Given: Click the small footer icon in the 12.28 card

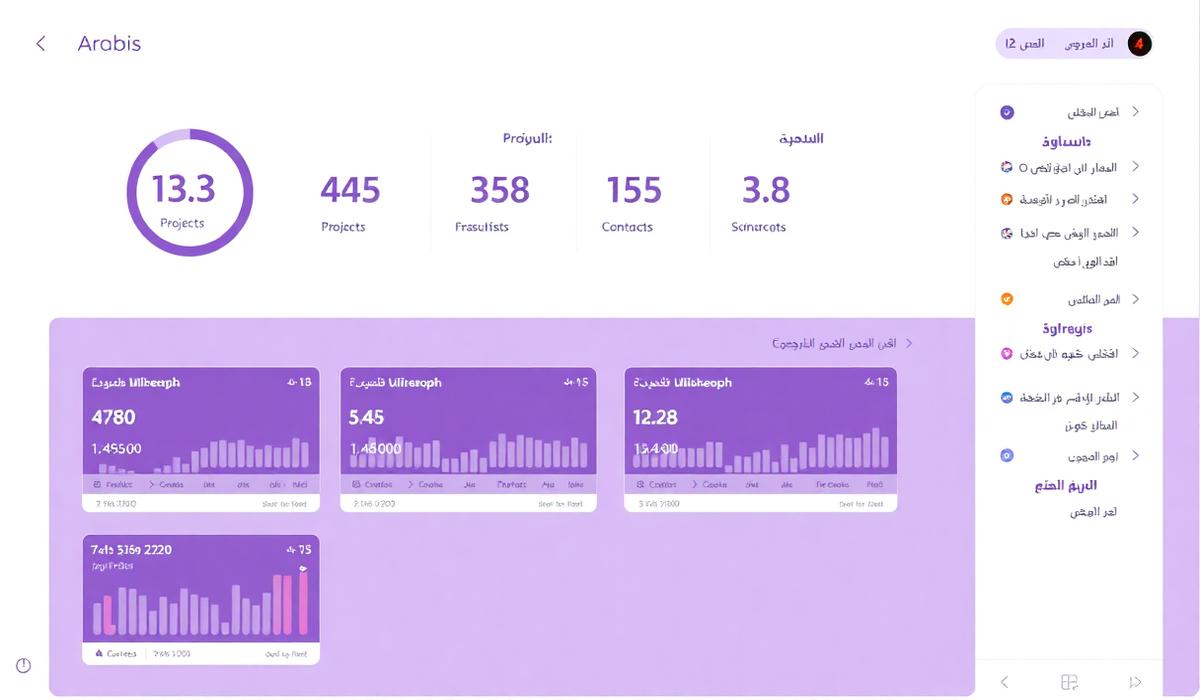Looking at the screenshot, I should [641, 484].
